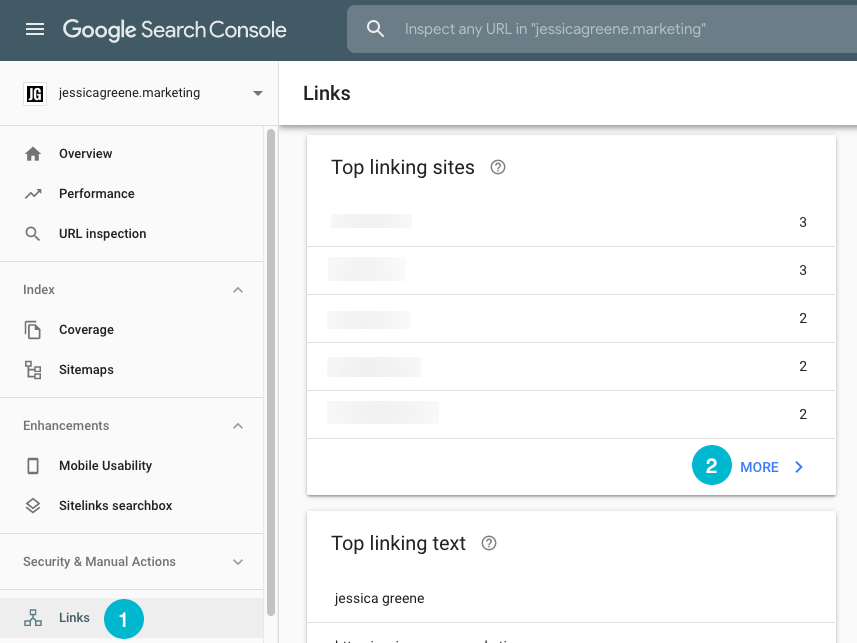The height and width of the screenshot is (643, 857).
Task: Open help for Top linking sites
Action: (x=498, y=167)
